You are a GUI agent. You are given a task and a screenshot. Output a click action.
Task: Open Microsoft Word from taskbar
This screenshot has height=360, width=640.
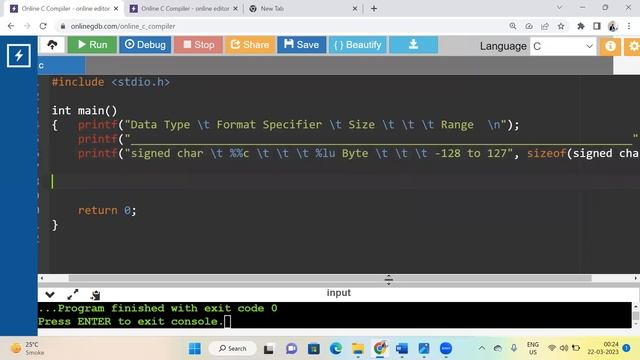point(402,349)
